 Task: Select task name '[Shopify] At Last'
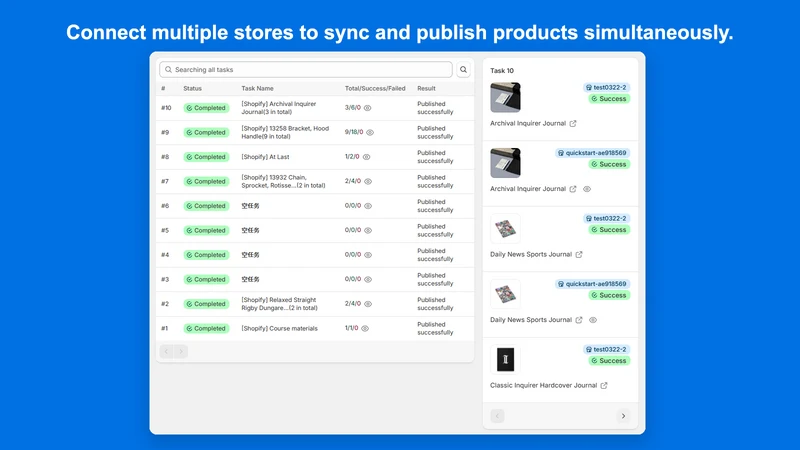tap(265, 157)
